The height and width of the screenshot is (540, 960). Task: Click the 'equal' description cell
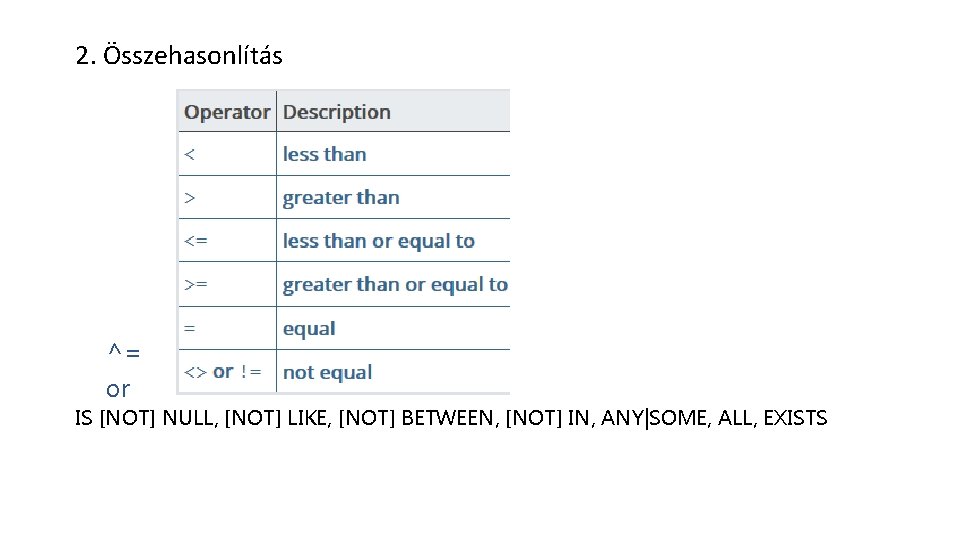(x=309, y=329)
